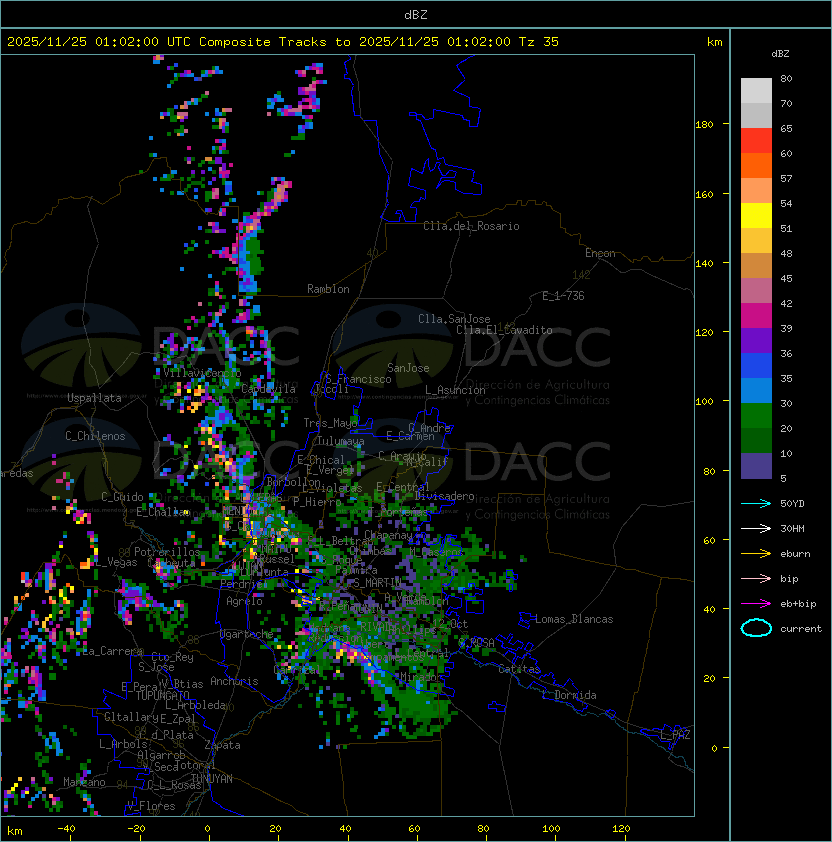Image resolution: width=832 pixels, height=842 pixels.
Task: Click the pink bip arrow in the legend
Action: [756, 579]
